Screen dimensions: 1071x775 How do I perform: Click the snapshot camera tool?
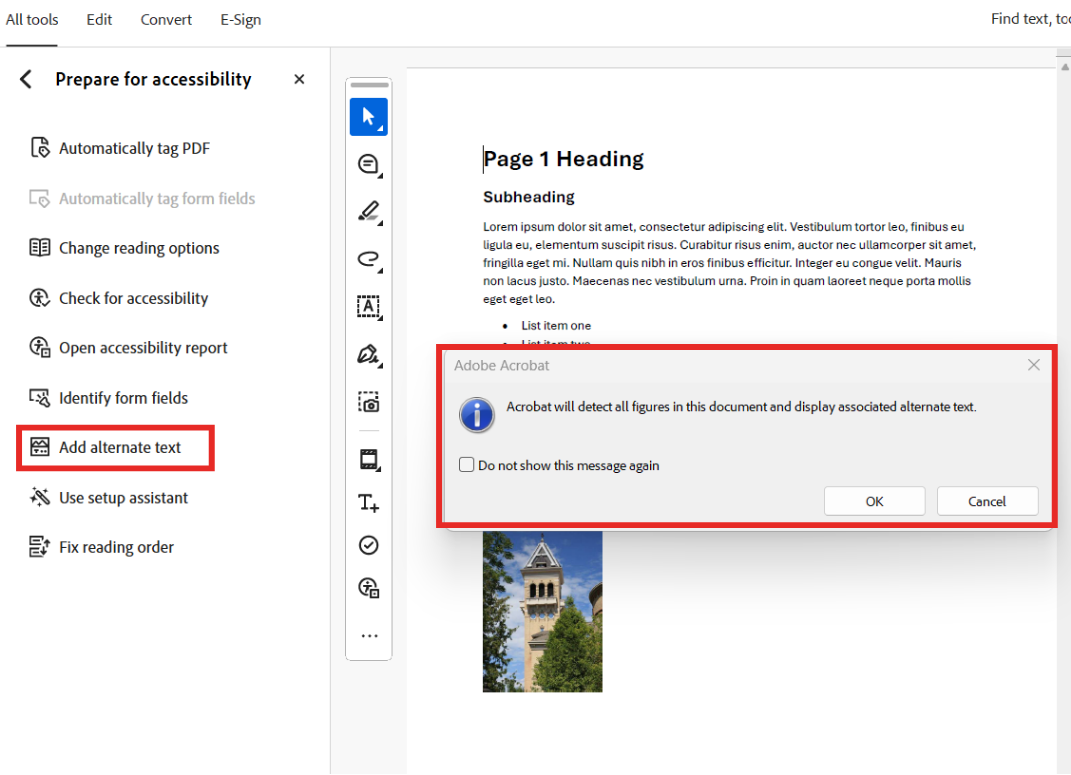tap(369, 401)
